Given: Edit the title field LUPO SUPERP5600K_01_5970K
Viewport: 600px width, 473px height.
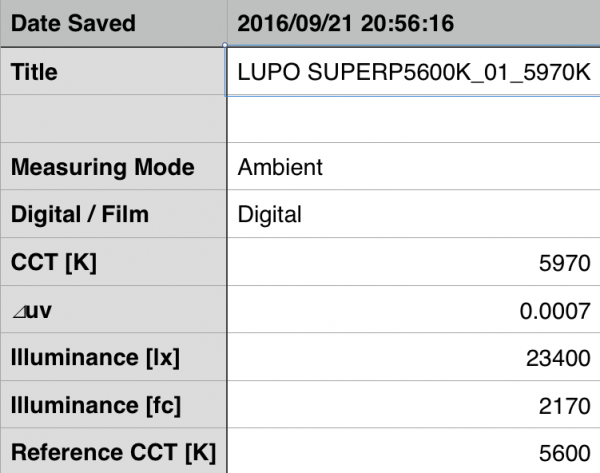Looking at the screenshot, I should [410, 72].
